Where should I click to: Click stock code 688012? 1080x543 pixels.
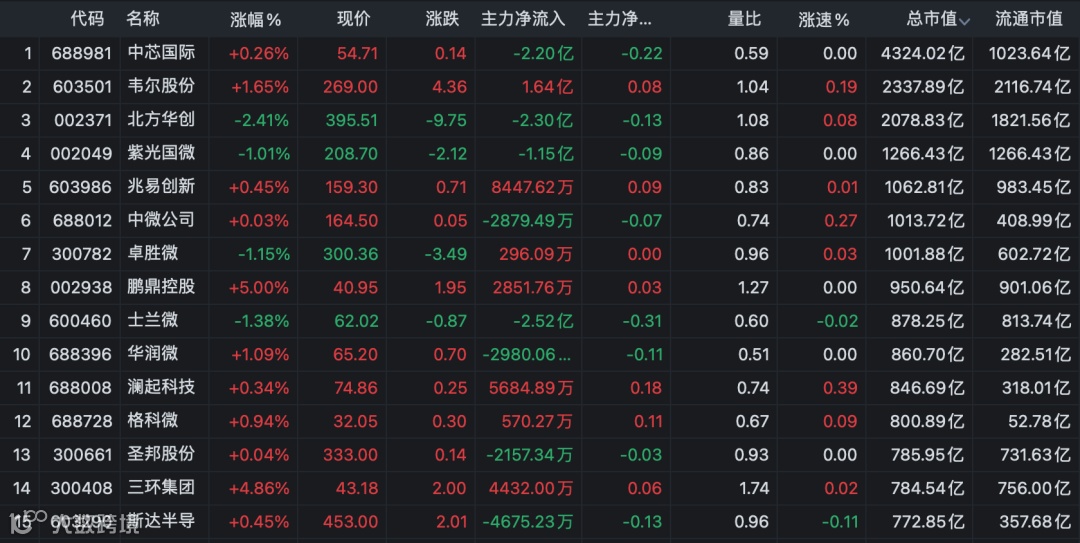[x=81, y=221]
